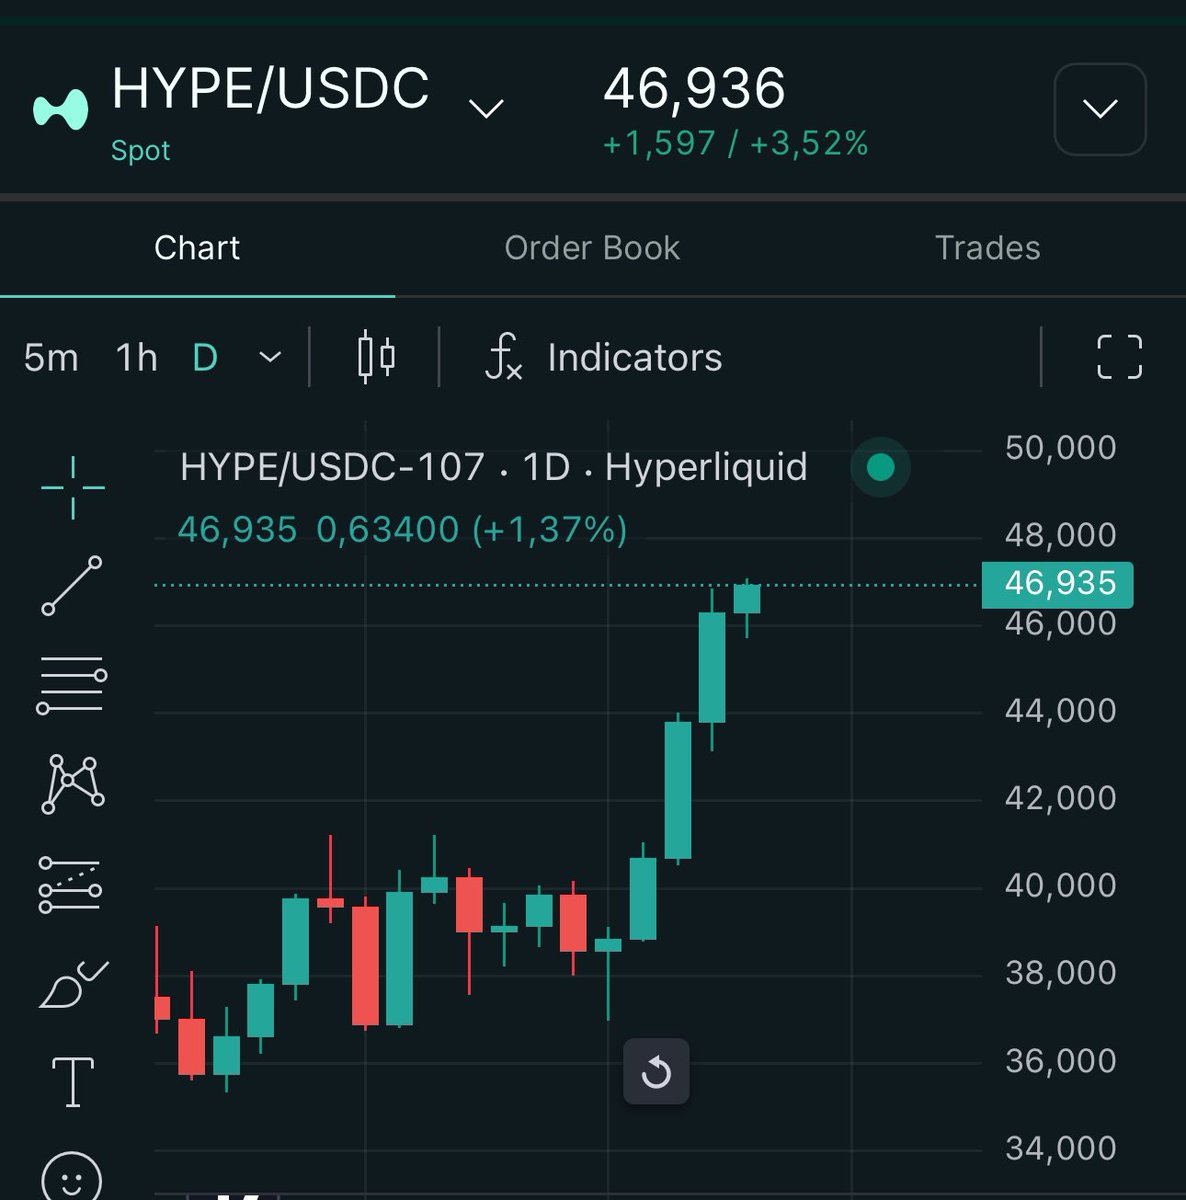Screen dimensions: 1186x1200
Task: Click the 38,000 price axis label
Action: (x=1061, y=972)
